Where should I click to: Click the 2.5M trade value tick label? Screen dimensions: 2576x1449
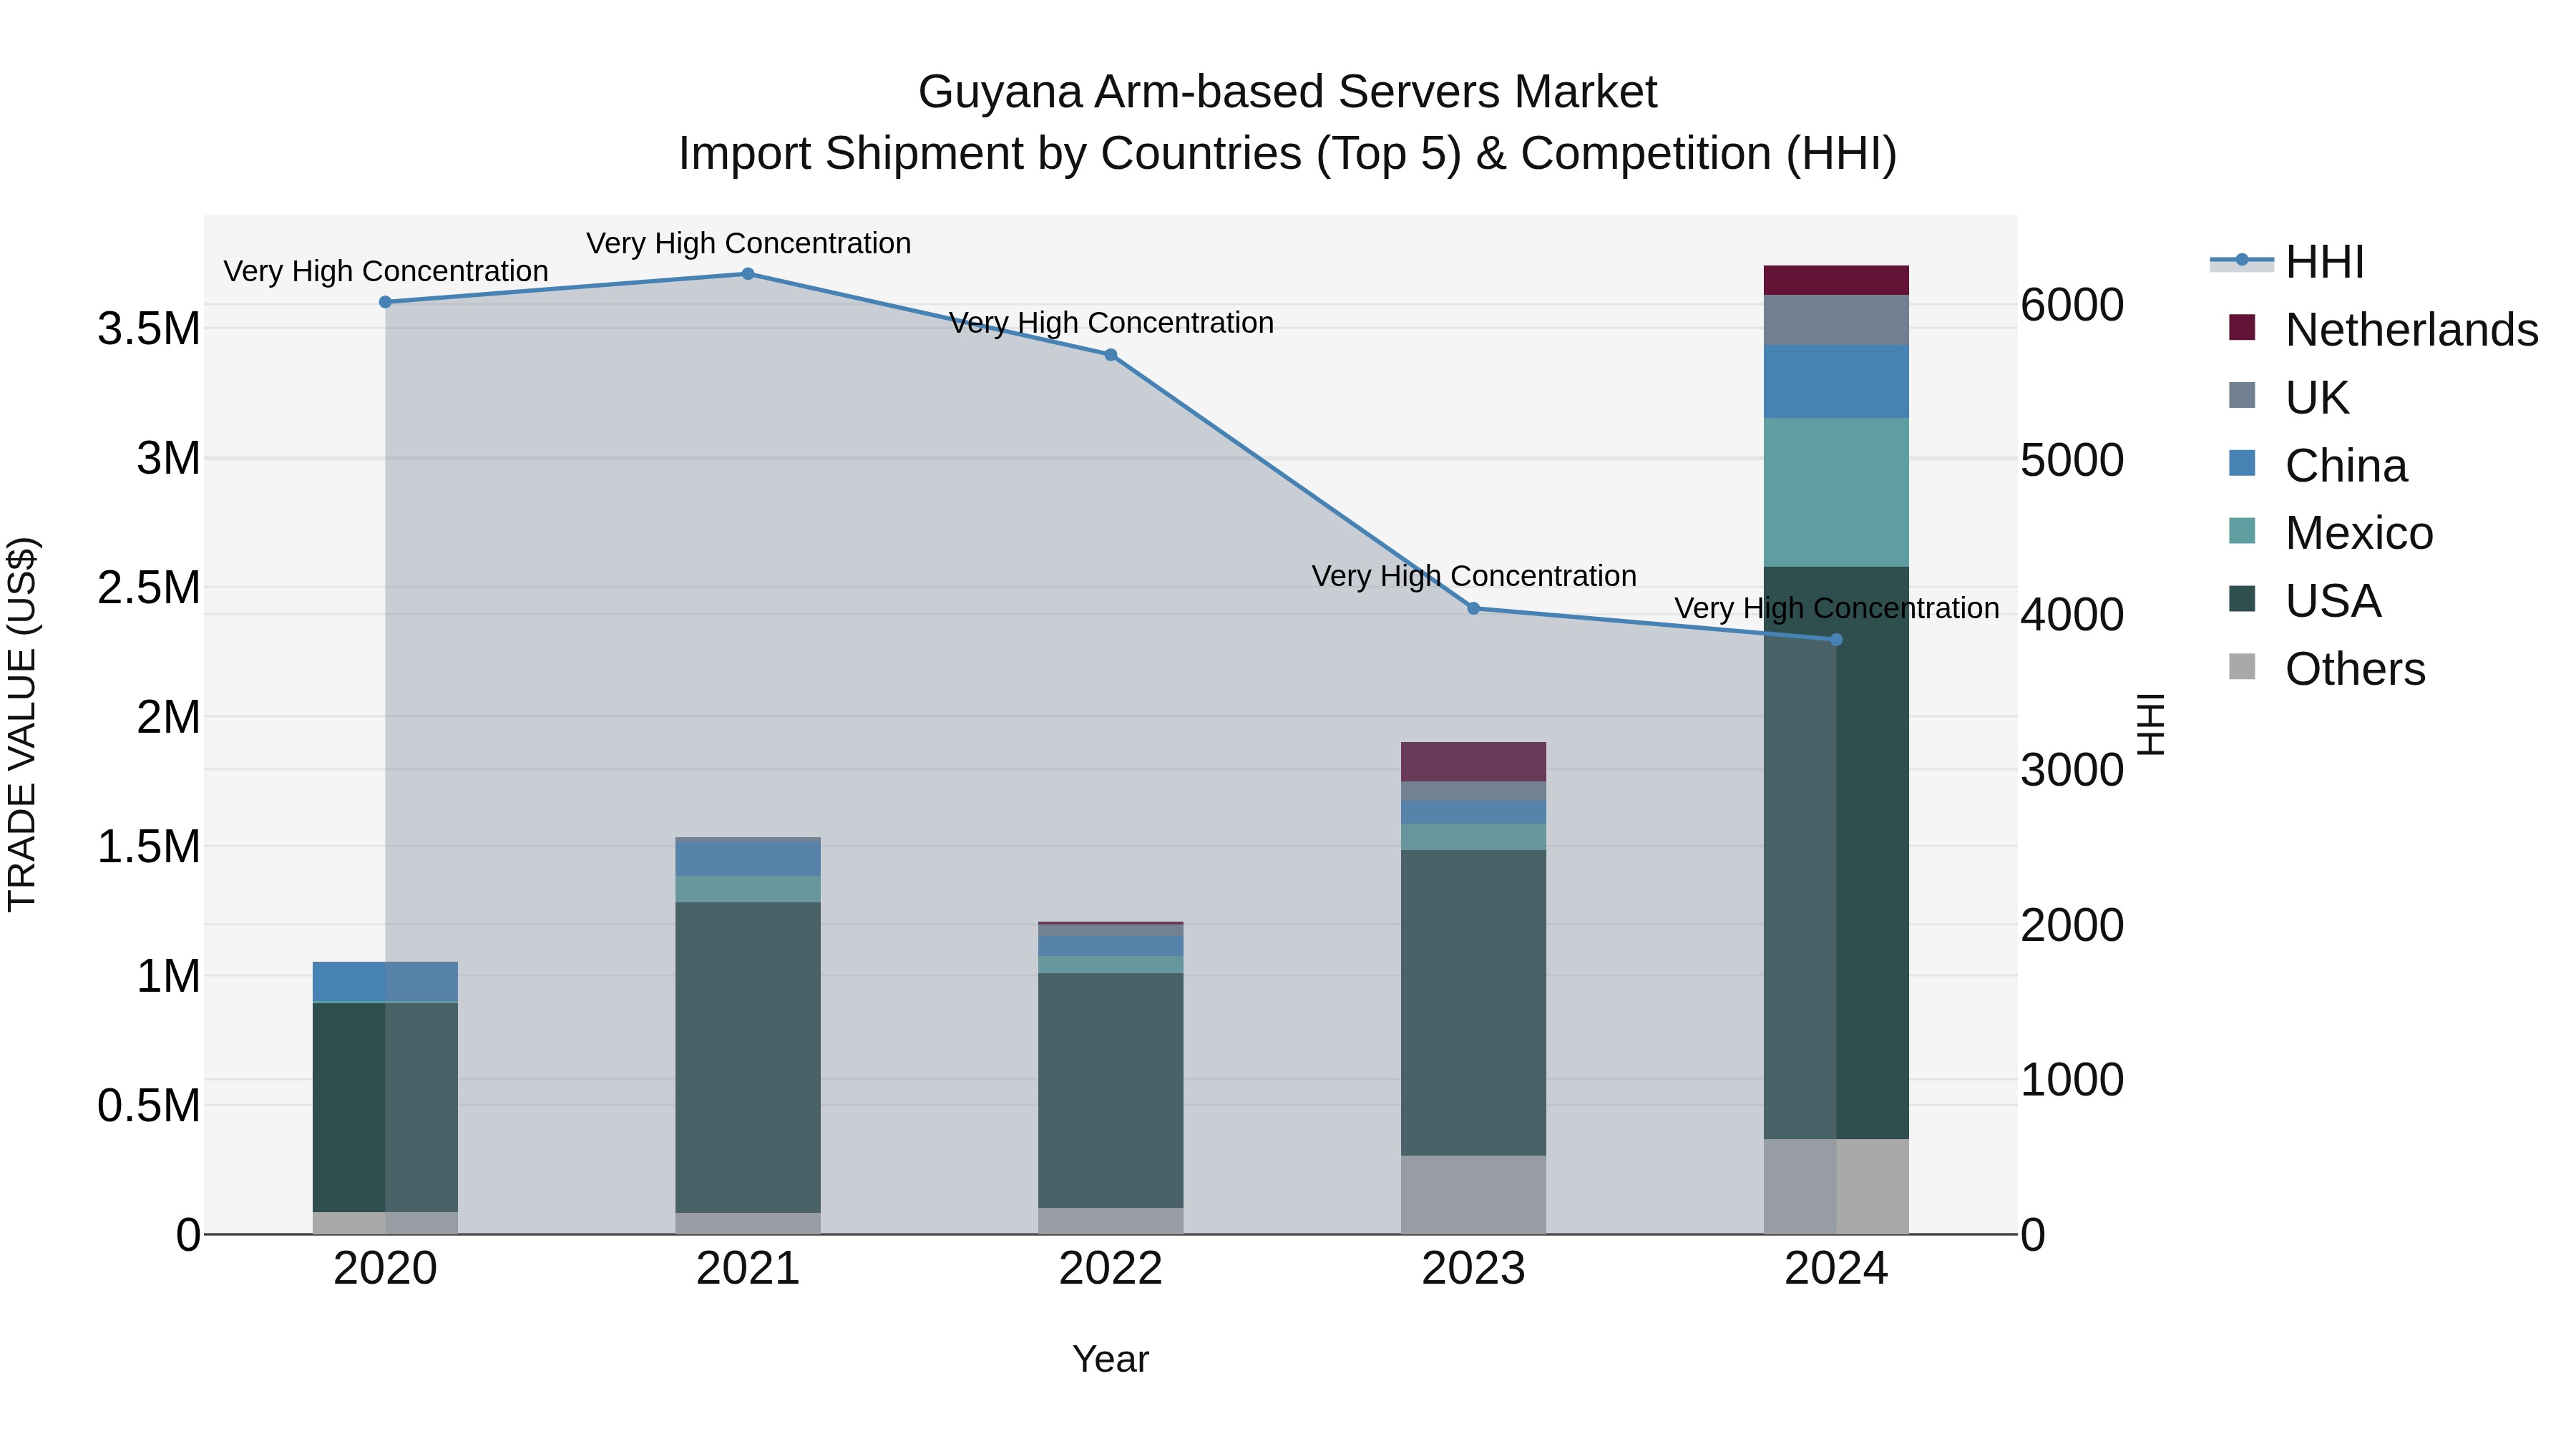coord(149,587)
